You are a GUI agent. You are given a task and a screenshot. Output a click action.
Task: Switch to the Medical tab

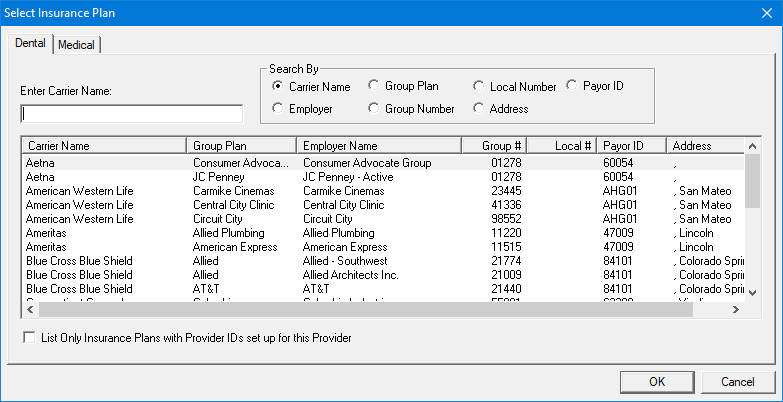click(77, 45)
